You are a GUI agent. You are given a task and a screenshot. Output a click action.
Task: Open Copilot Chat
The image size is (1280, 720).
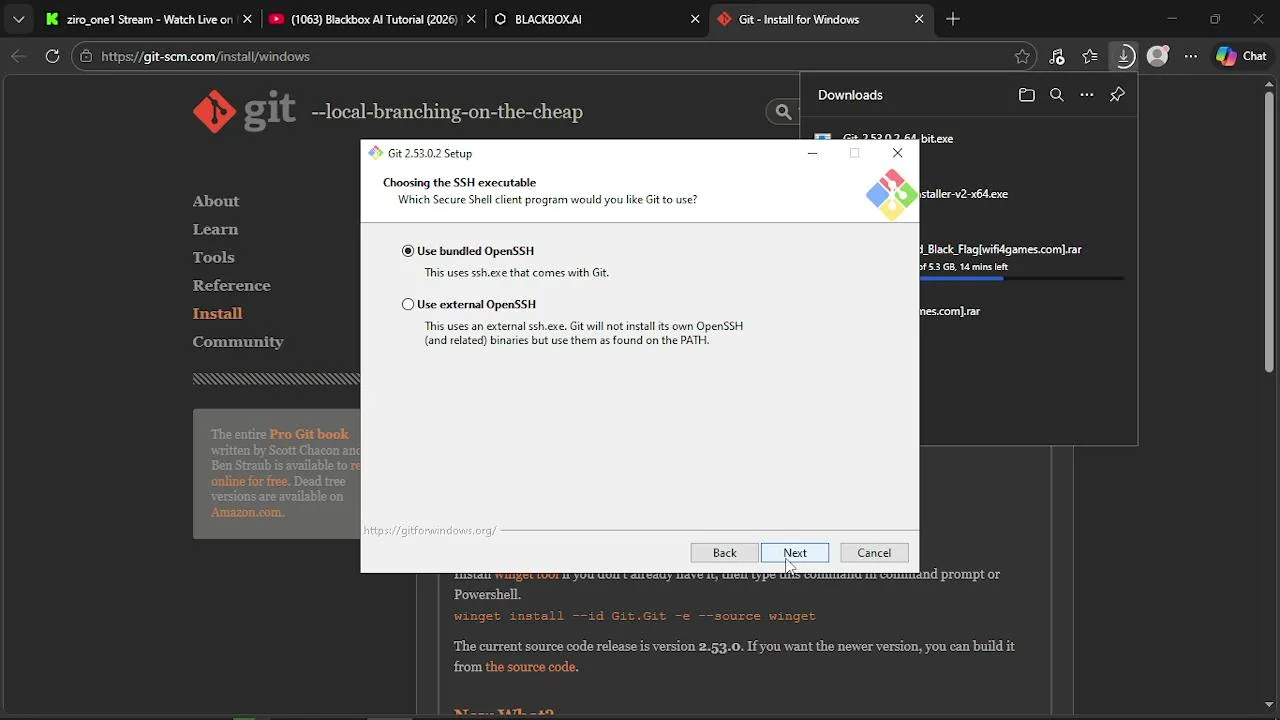click(1241, 56)
